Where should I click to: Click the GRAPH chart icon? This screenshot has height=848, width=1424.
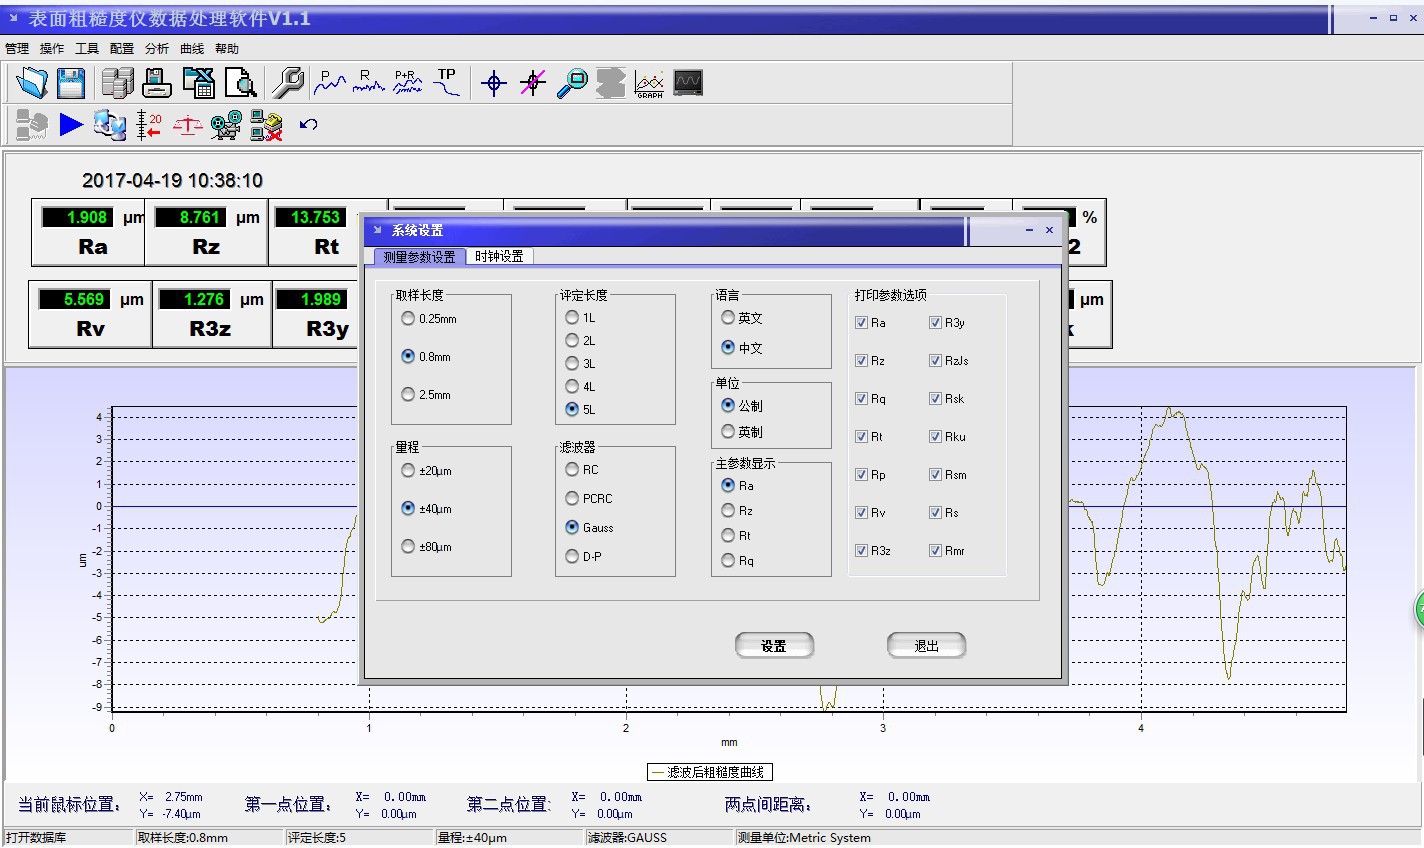(x=649, y=83)
